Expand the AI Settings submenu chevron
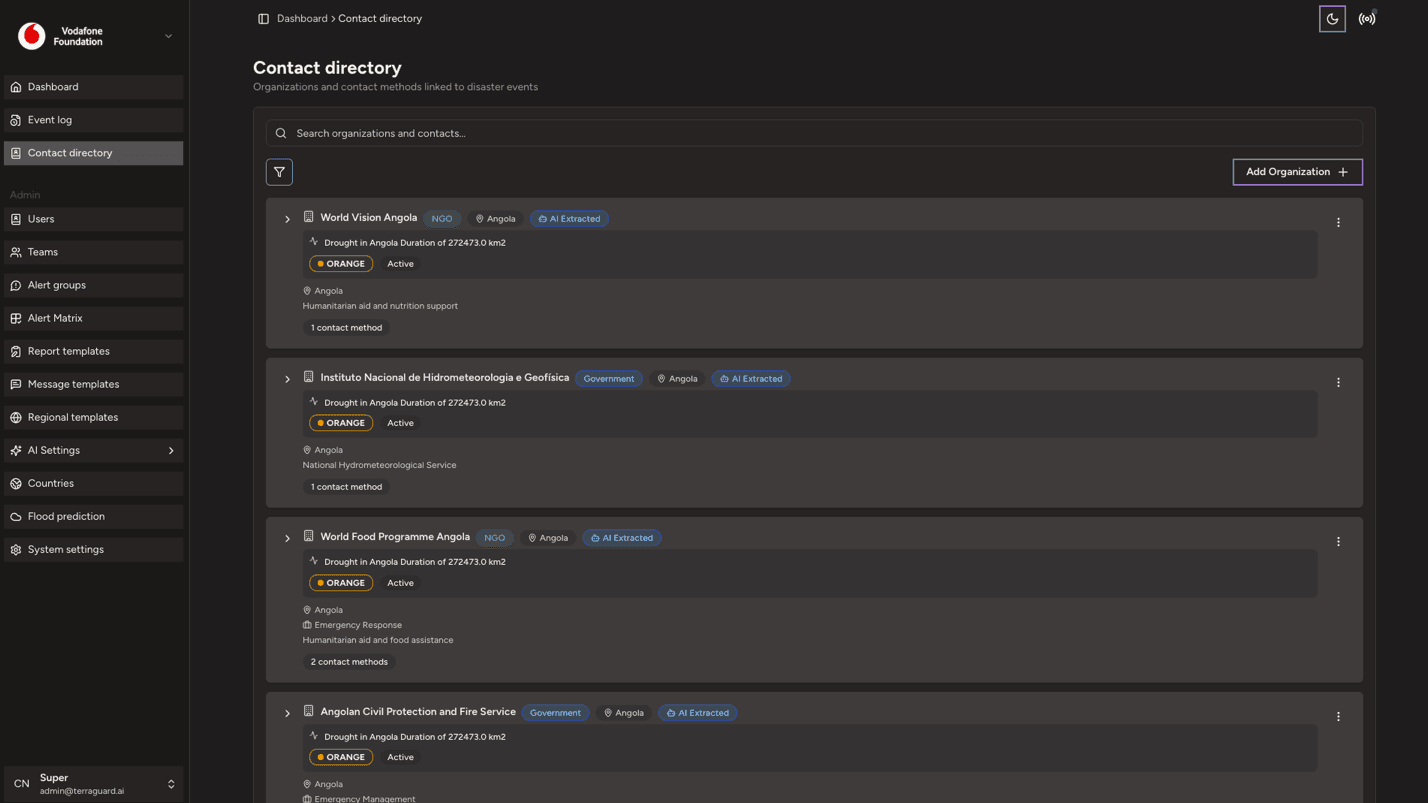 pos(171,450)
